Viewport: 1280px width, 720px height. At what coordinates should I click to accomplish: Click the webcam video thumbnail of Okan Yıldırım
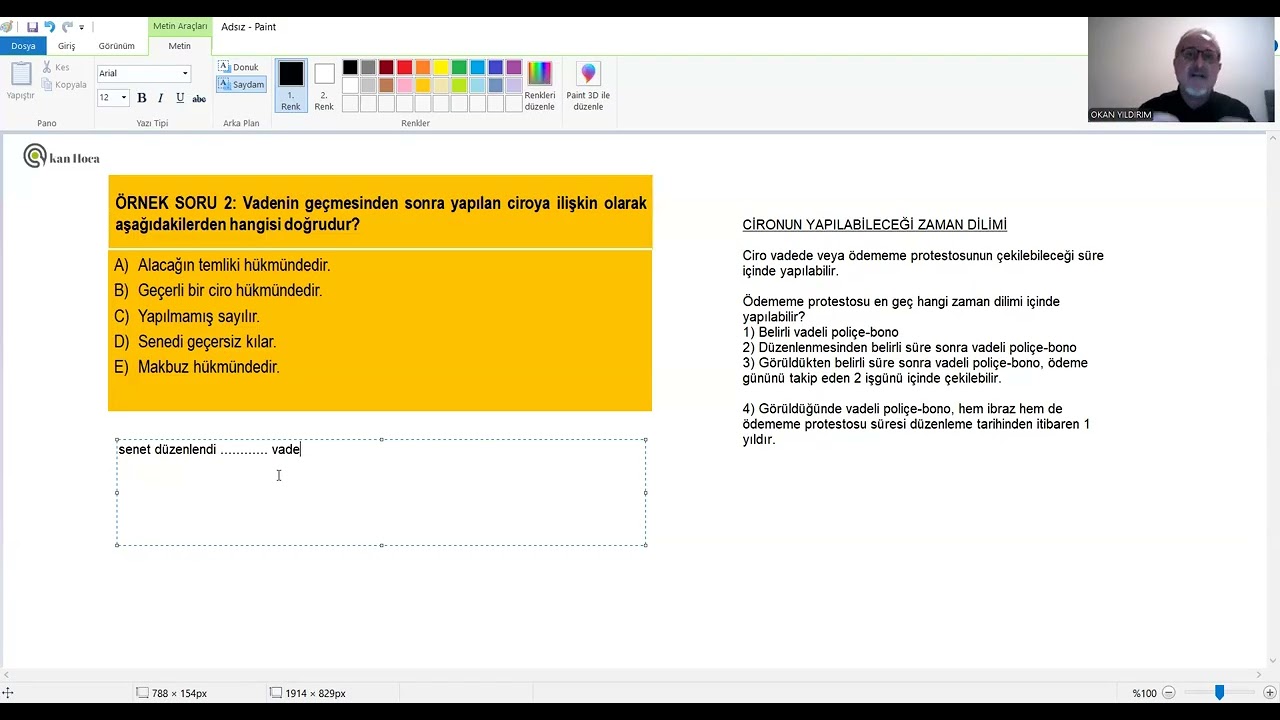coord(1181,69)
